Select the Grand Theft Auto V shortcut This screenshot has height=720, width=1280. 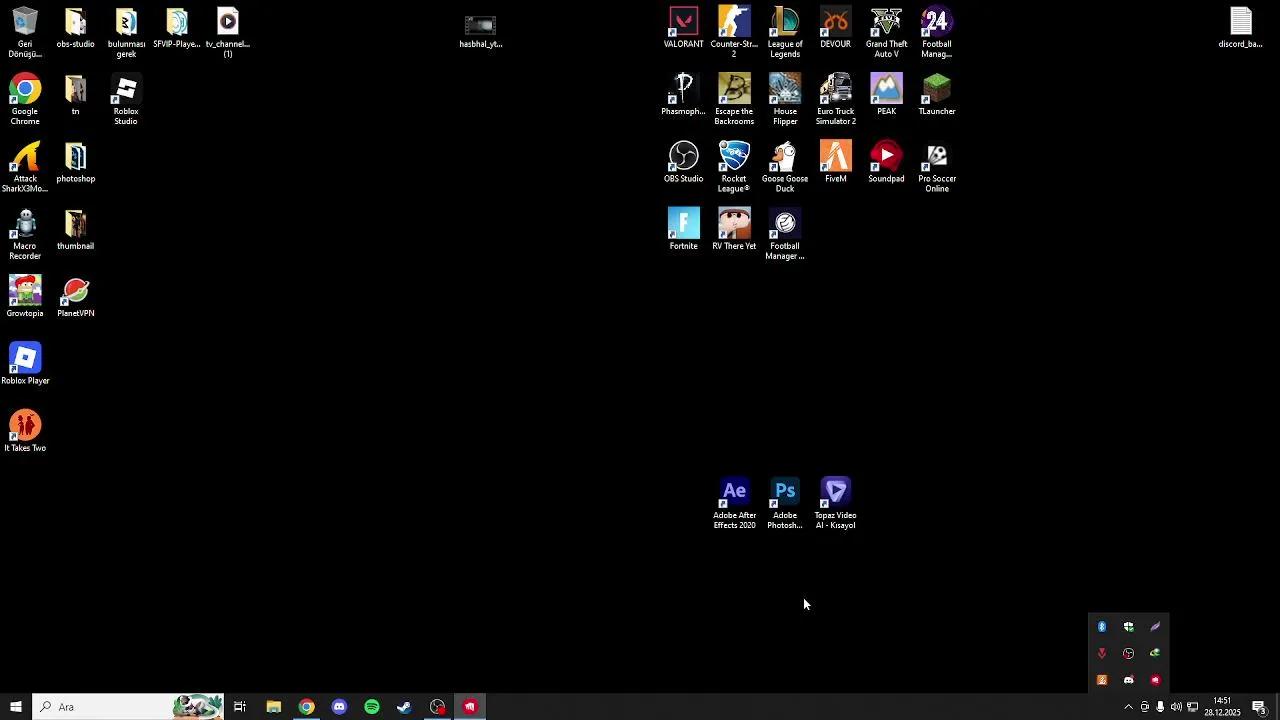coord(886,32)
